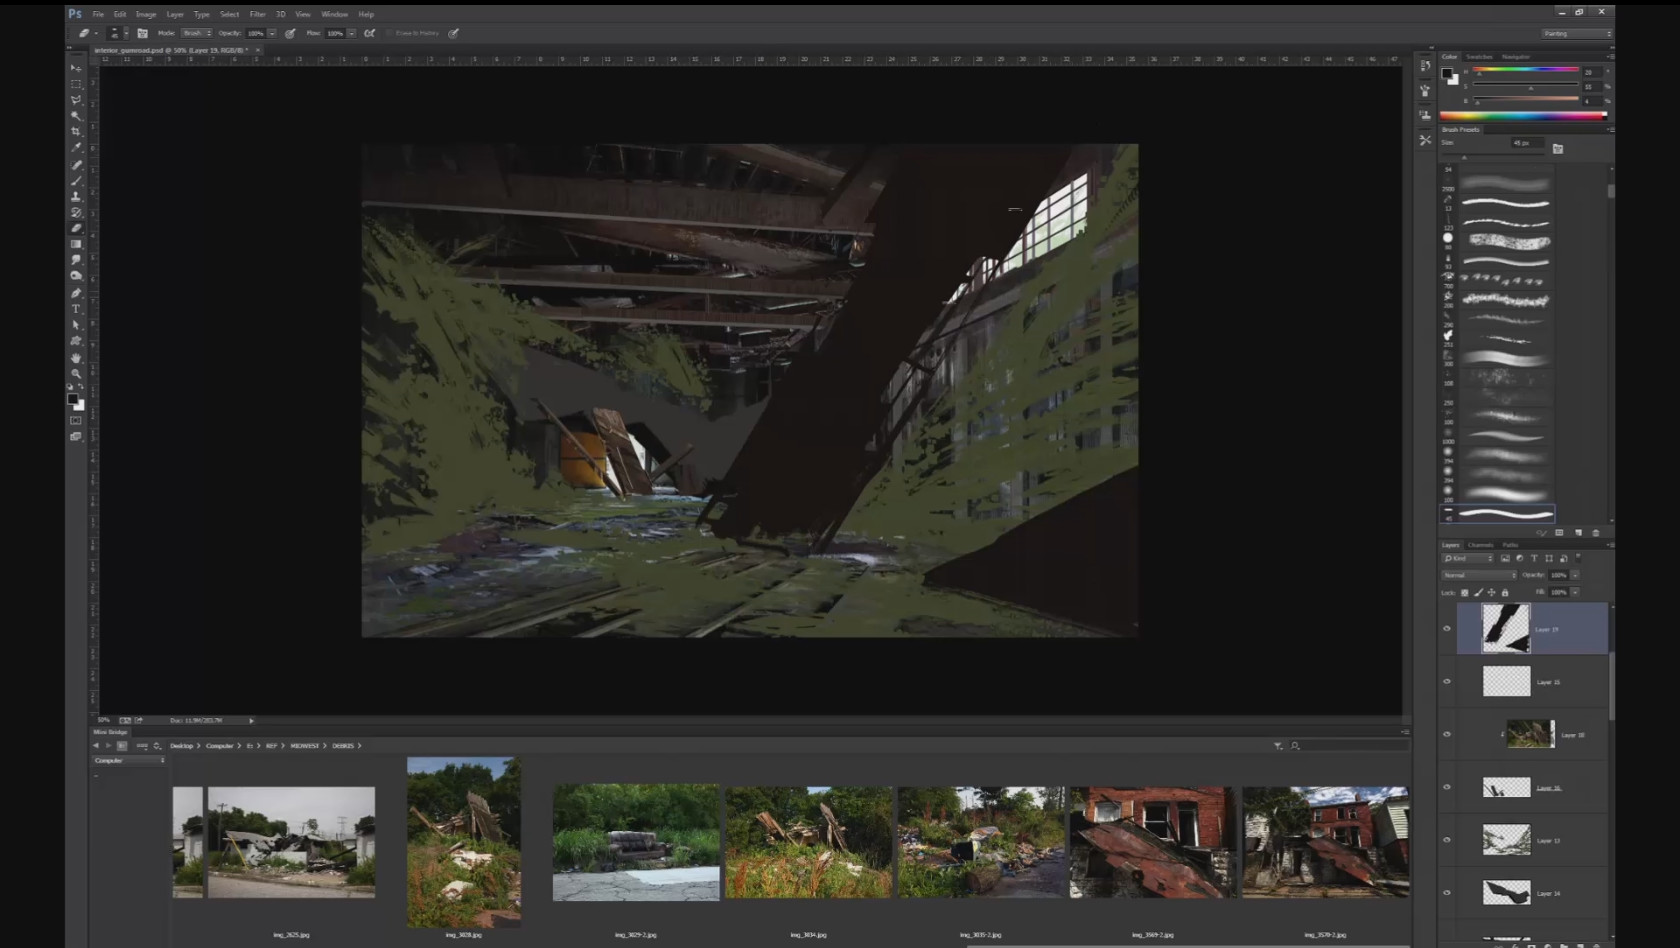
Task: Toggle visibility of Layer 15
Action: 1446,682
